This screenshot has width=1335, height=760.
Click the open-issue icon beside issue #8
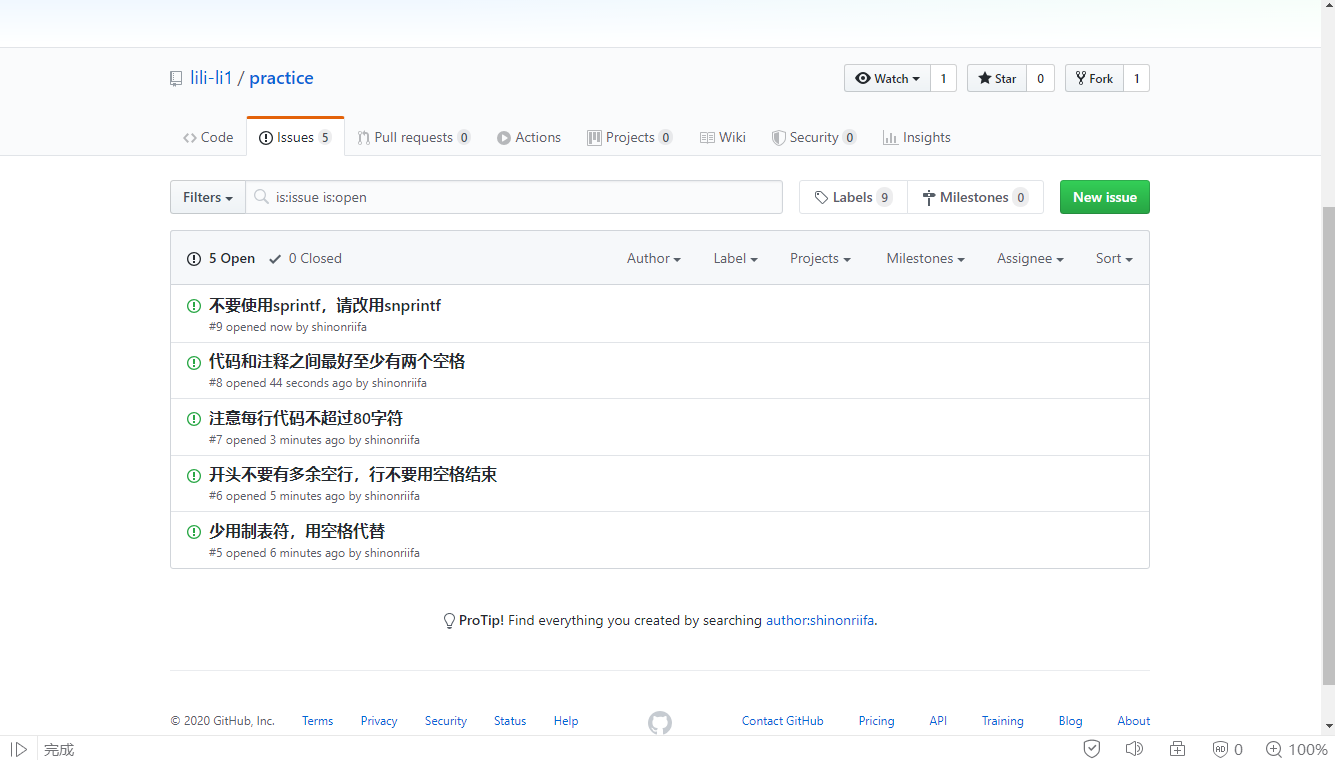(194, 362)
